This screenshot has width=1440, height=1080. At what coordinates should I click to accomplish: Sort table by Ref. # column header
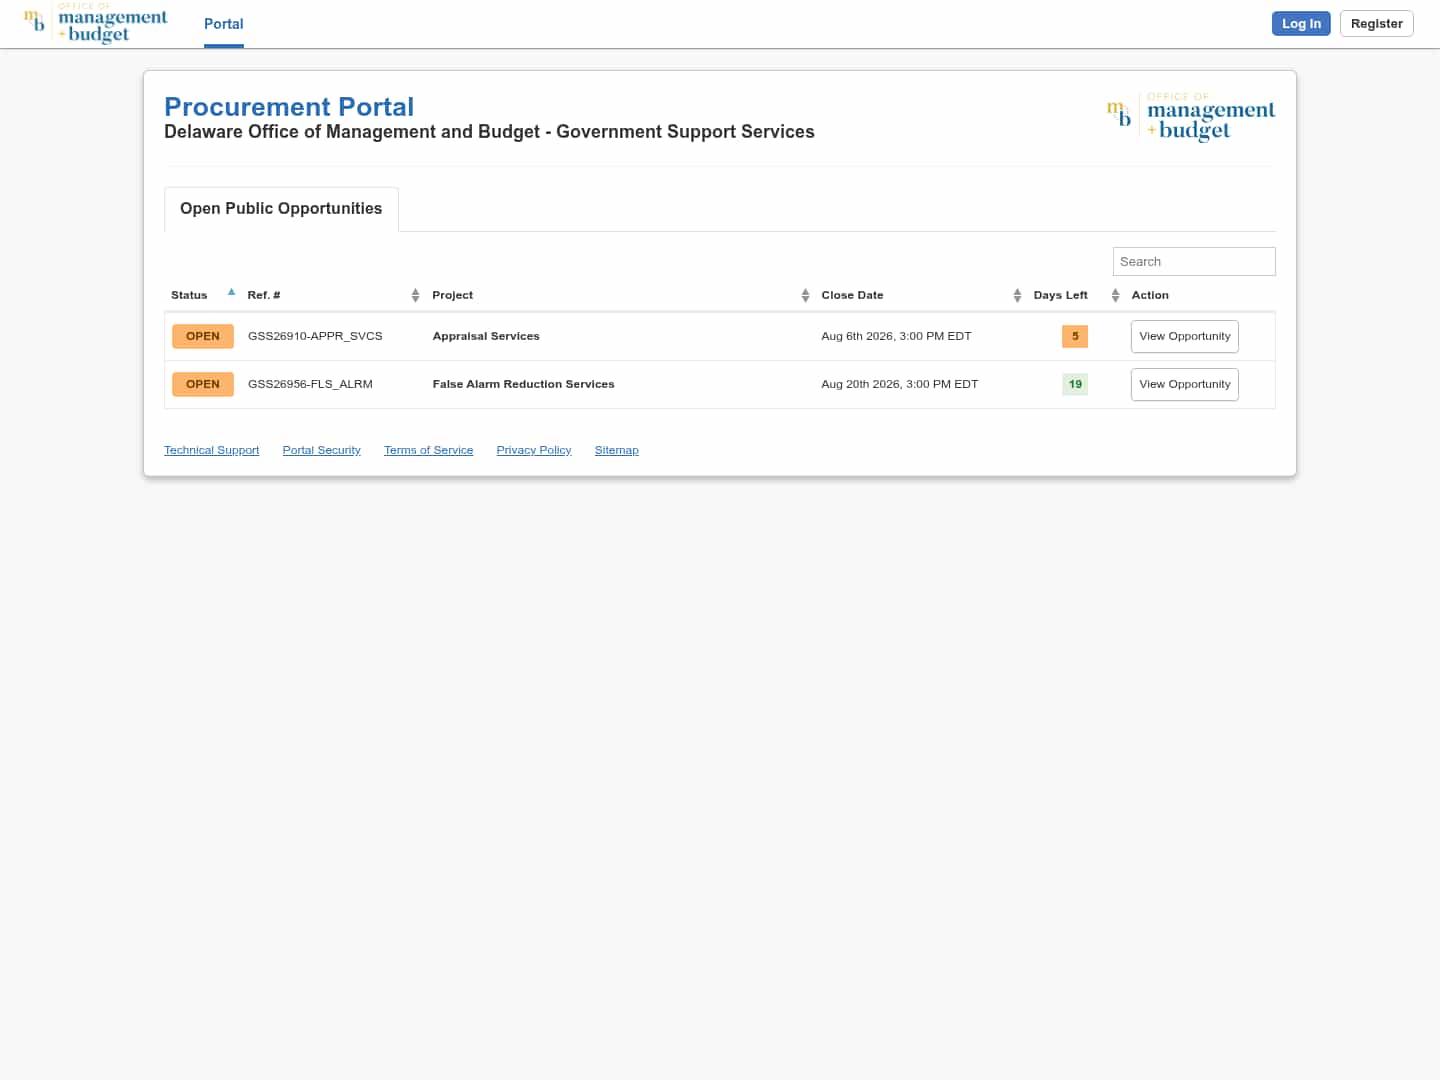tap(333, 295)
